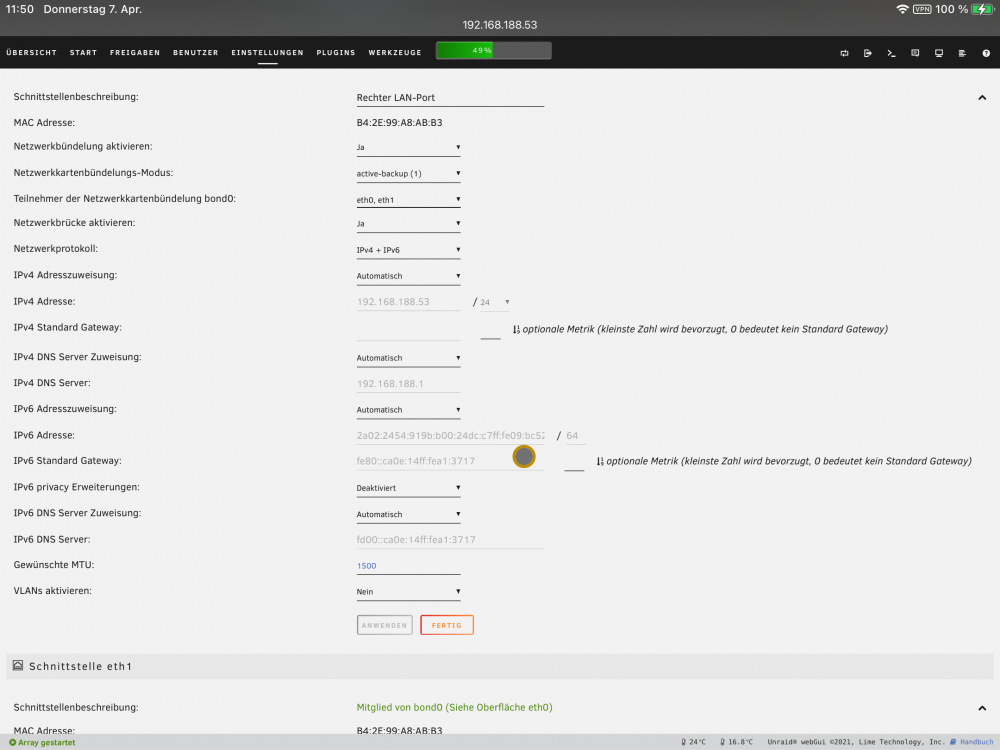1000x750 pixels.
Task: Collapse the eth0 interface section chevron
Action: pos(982,98)
